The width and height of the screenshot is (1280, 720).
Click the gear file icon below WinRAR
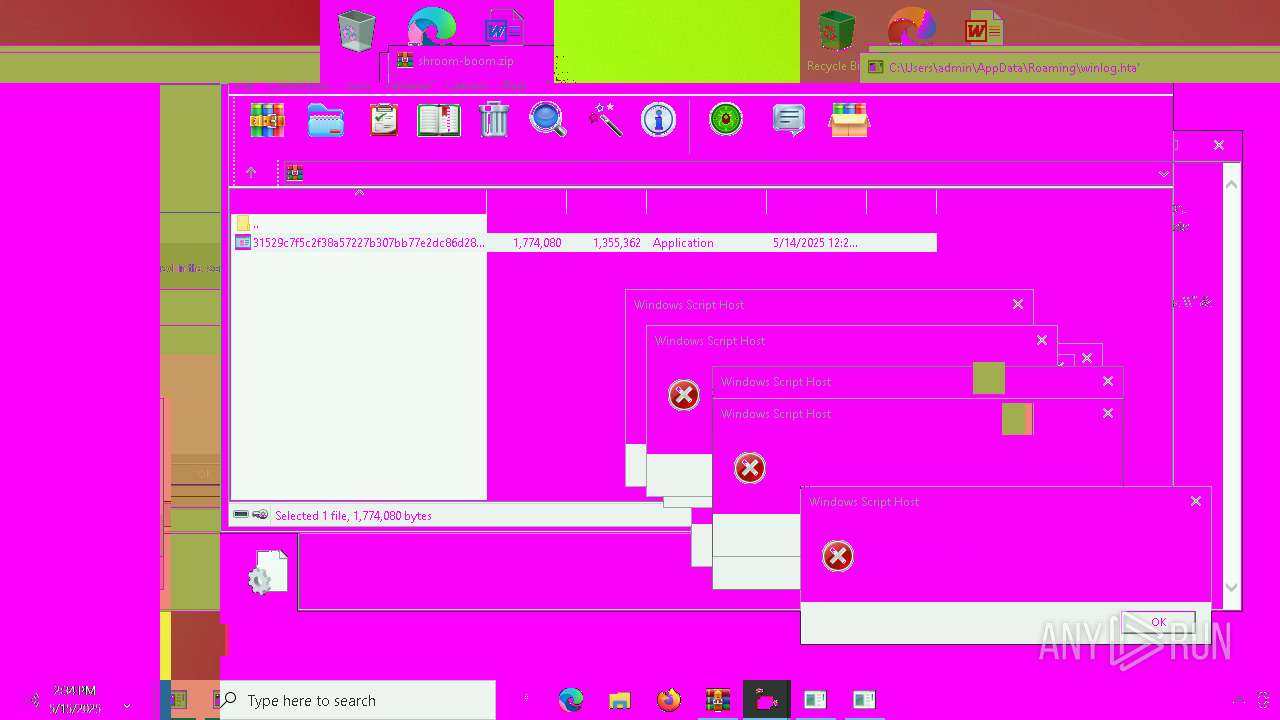pyautogui.click(x=268, y=573)
